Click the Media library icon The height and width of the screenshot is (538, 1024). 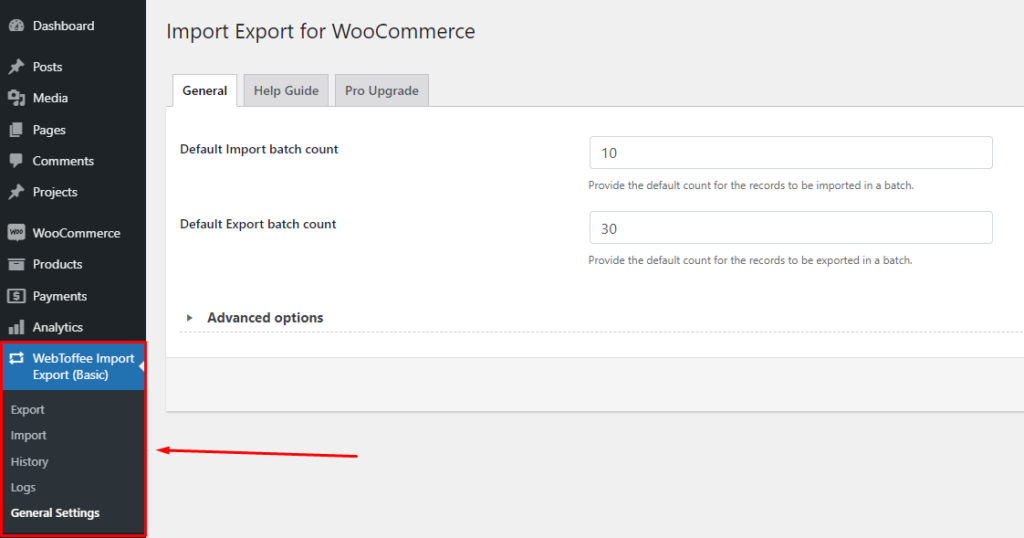coord(16,98)
